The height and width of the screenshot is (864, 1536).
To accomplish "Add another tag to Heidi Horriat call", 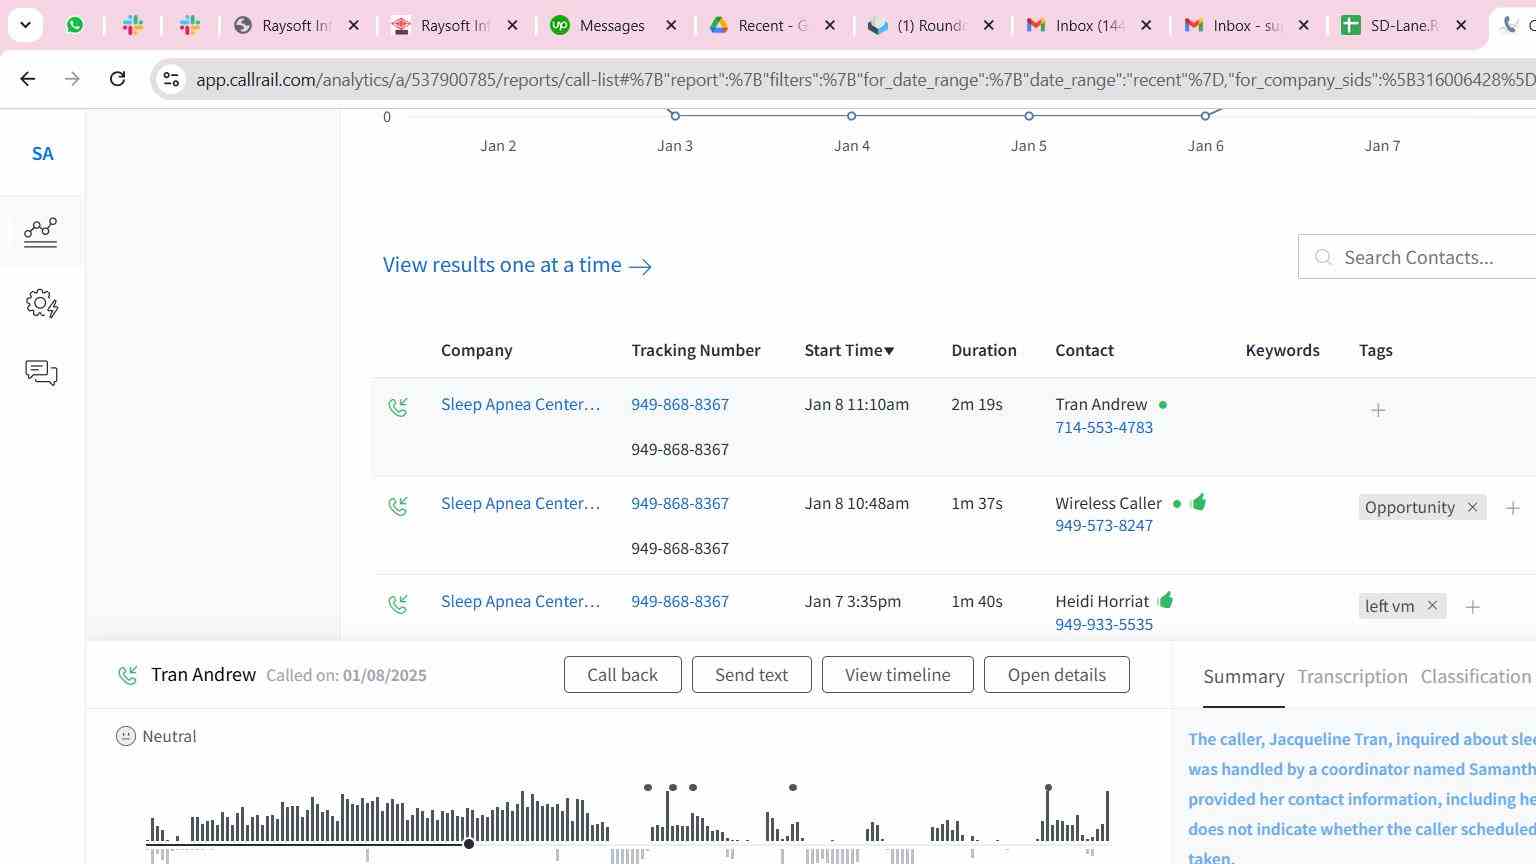I will pos(1472,607).
